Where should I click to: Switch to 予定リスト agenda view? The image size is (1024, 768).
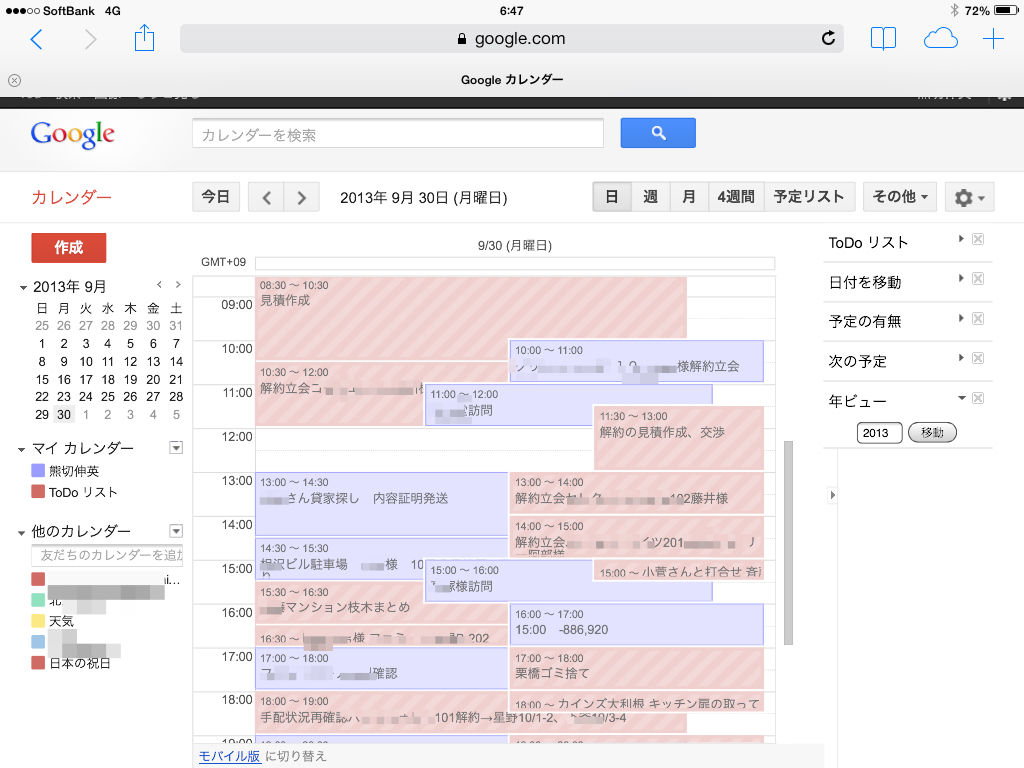click(x=809, y=197)
